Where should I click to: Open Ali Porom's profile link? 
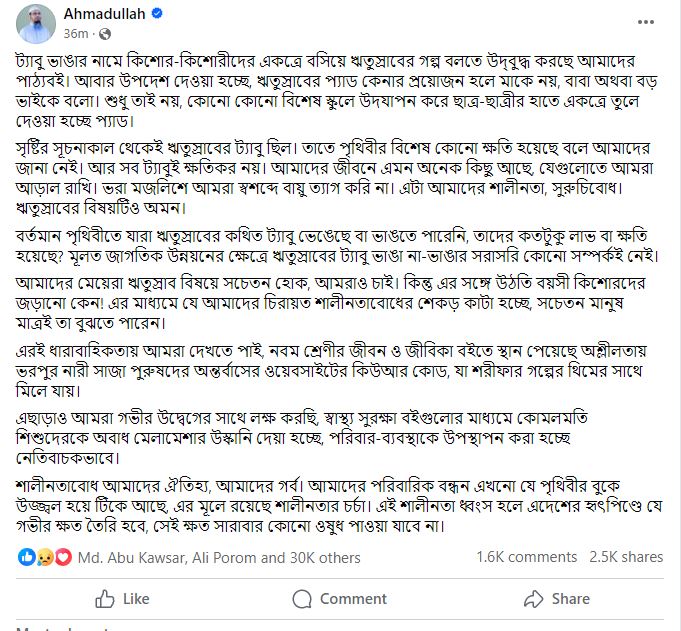(221, 558)
